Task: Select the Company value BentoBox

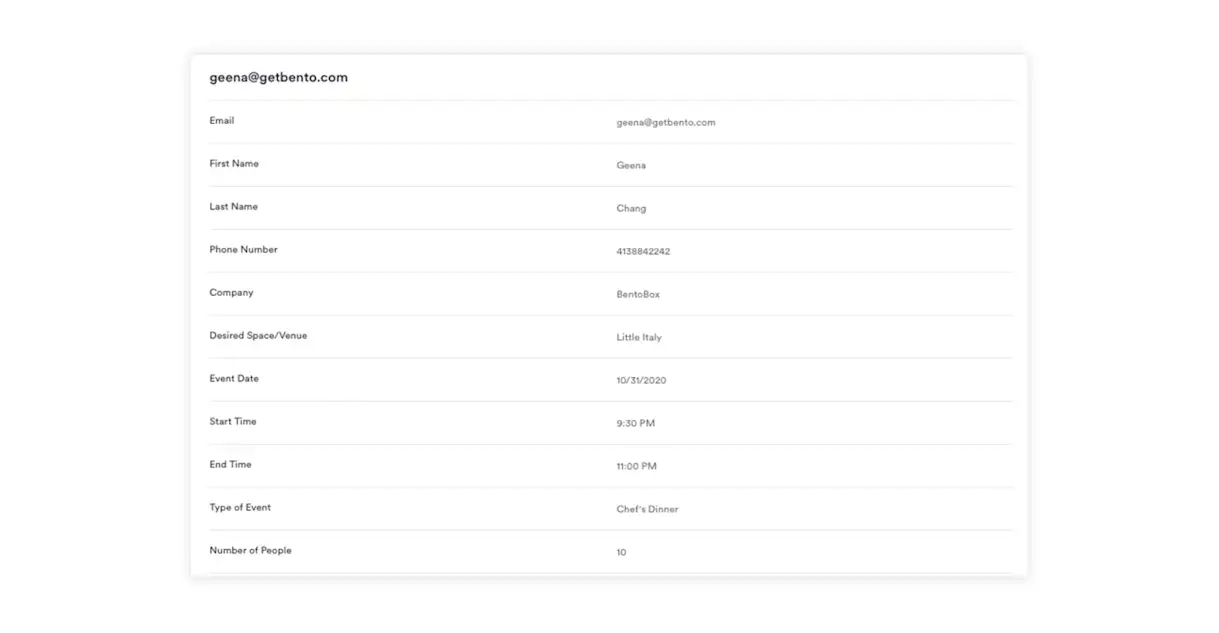Action: [638, 294]
